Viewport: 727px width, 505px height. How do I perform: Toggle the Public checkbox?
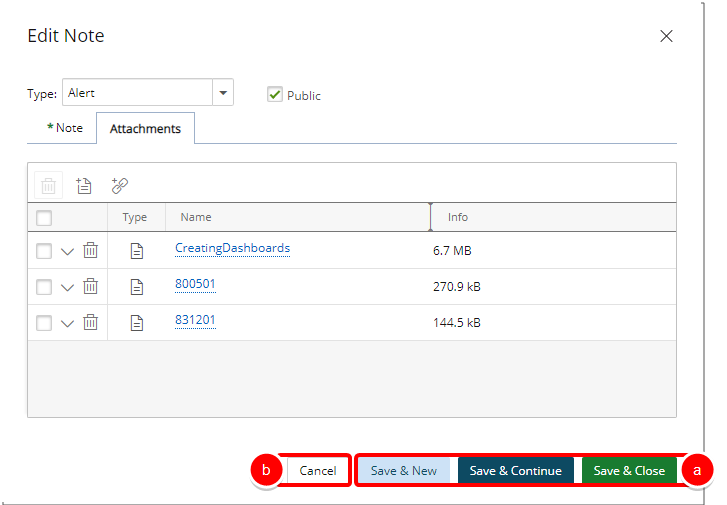275,95
